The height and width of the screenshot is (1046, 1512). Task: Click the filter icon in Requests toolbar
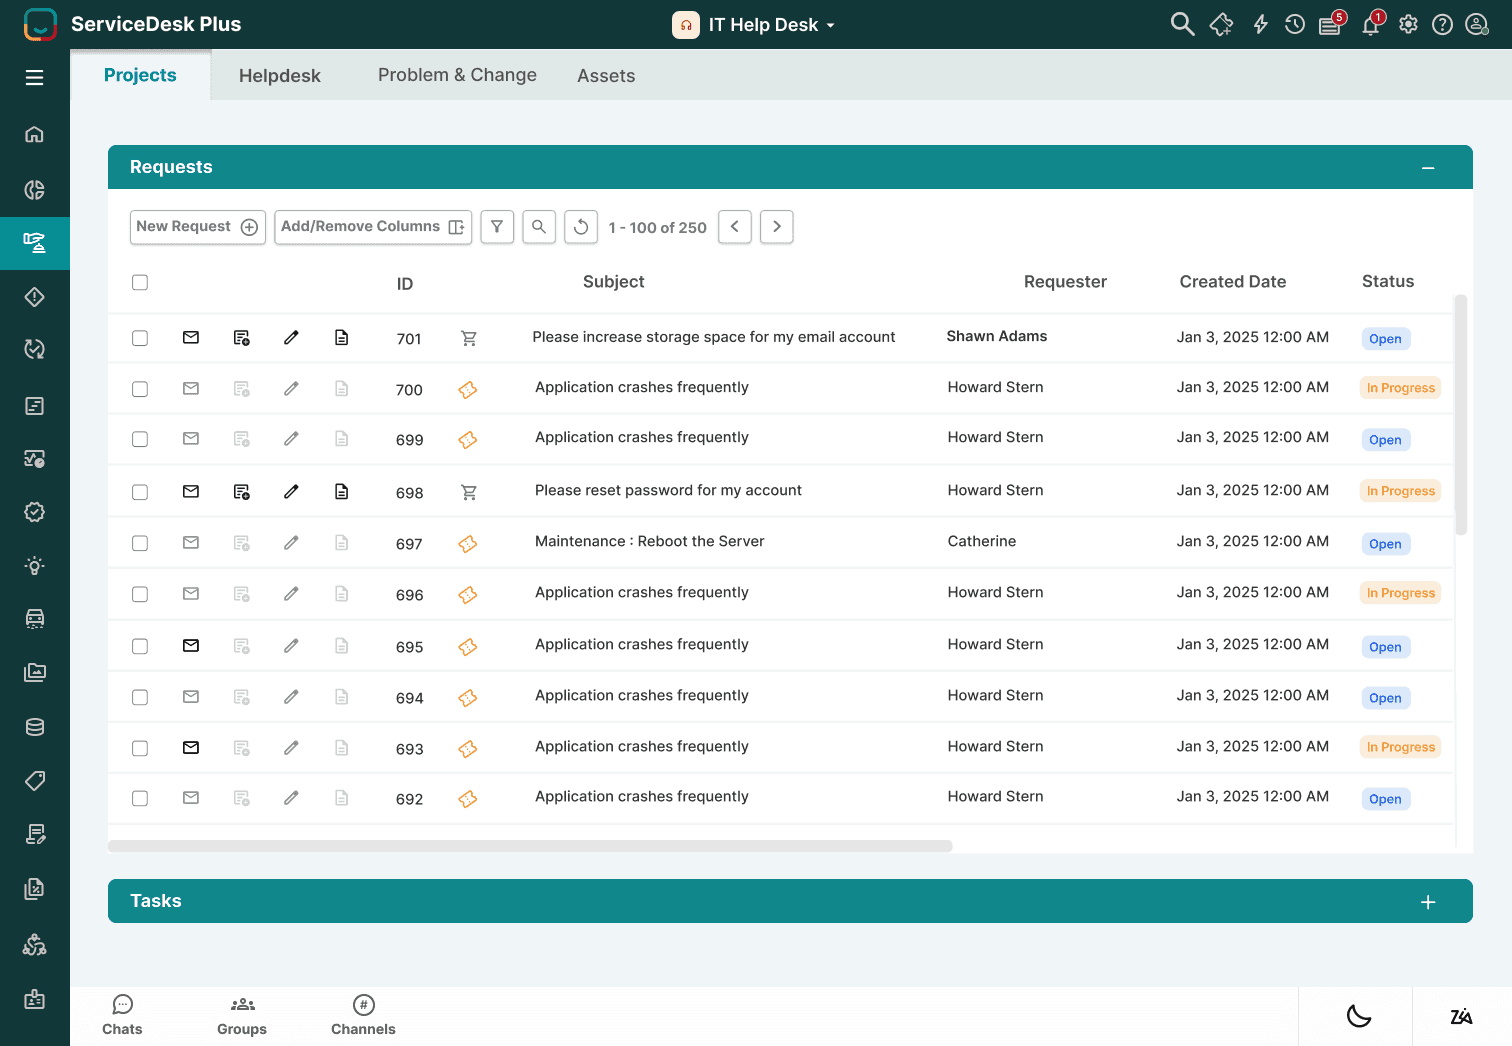pyautogui.click(x=497, y=227)
